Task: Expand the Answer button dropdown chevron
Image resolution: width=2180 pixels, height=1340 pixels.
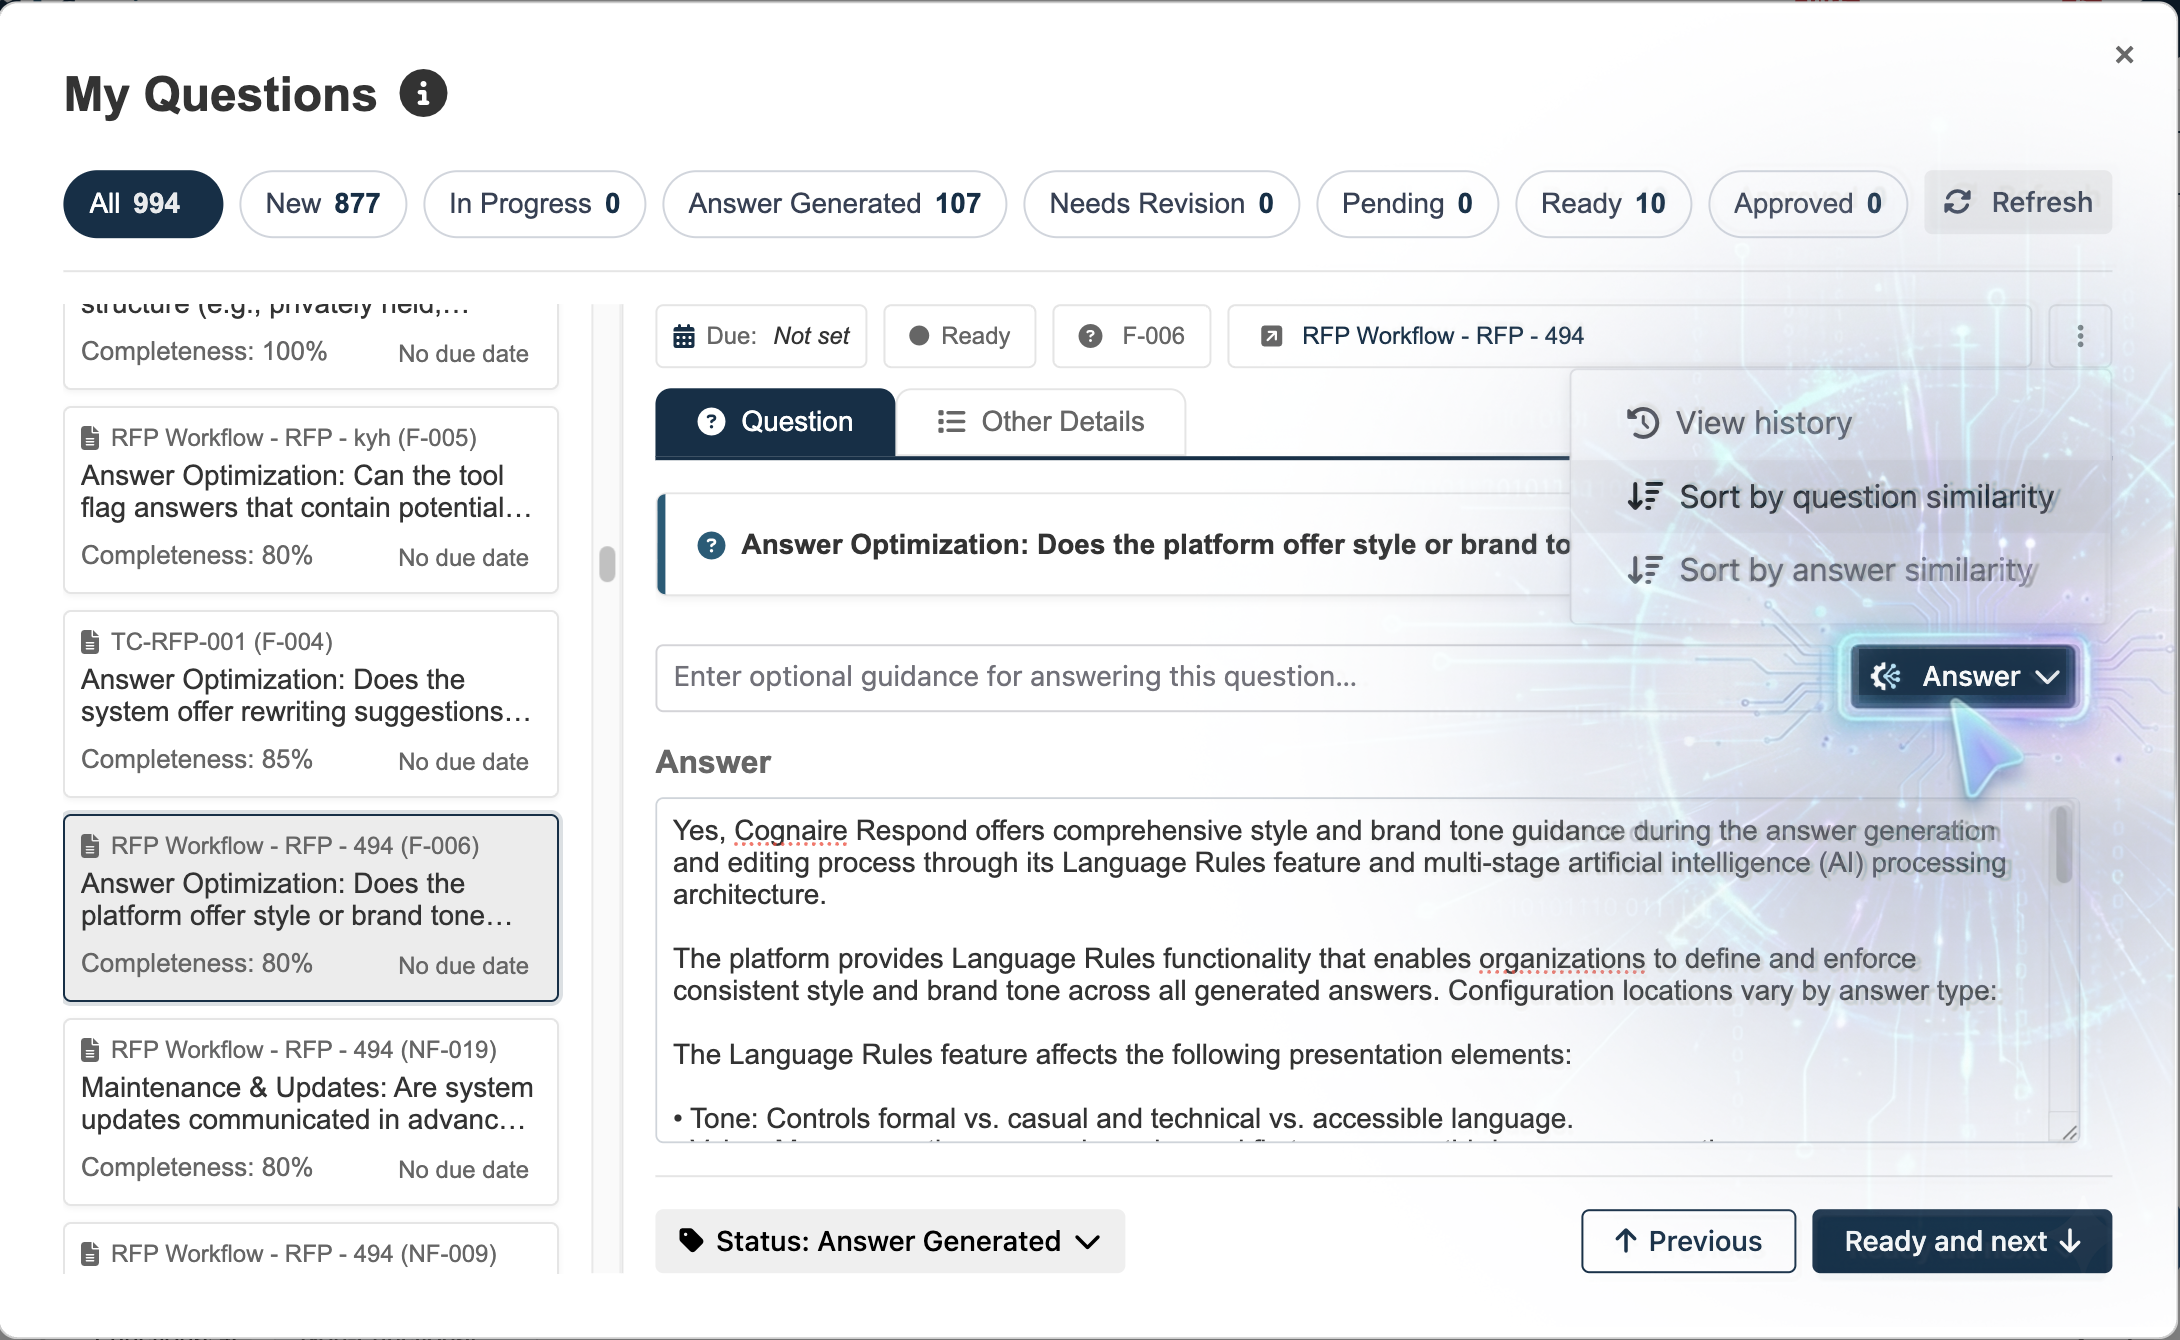Action: point(2046,676)
